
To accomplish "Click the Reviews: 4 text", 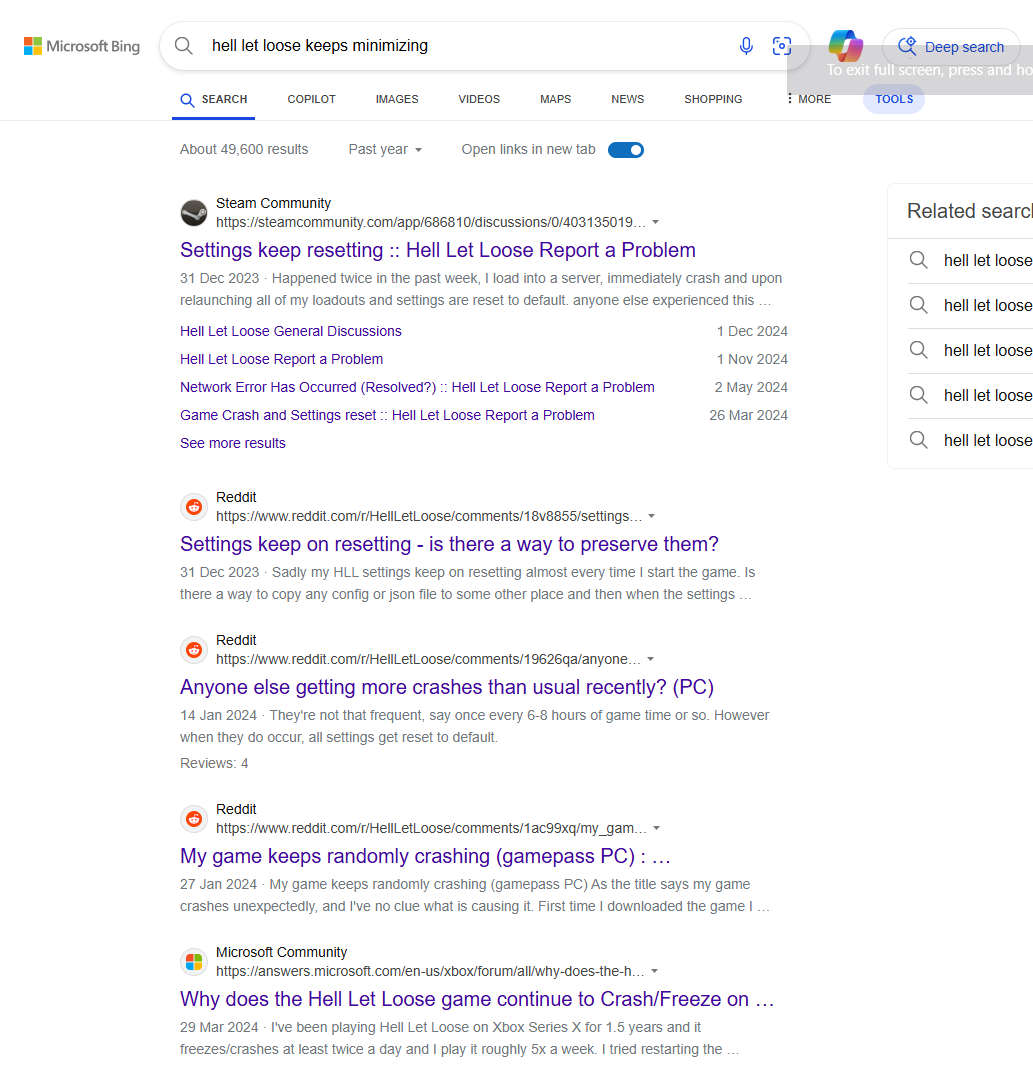I will tap(214, 763).
